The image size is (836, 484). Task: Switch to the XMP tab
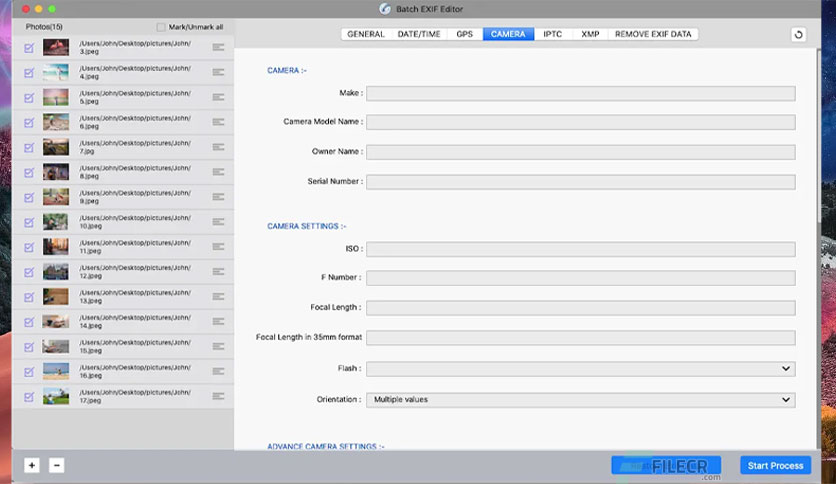590,34
